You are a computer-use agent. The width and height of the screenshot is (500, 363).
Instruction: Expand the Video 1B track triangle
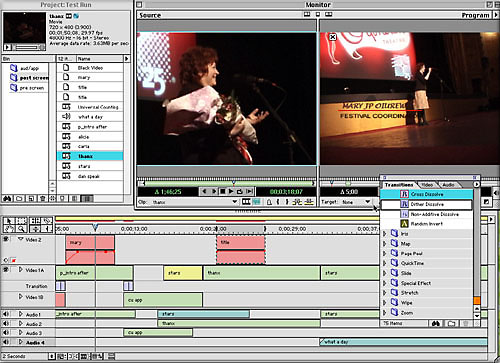pyautogui.click(x=21, y=296)
